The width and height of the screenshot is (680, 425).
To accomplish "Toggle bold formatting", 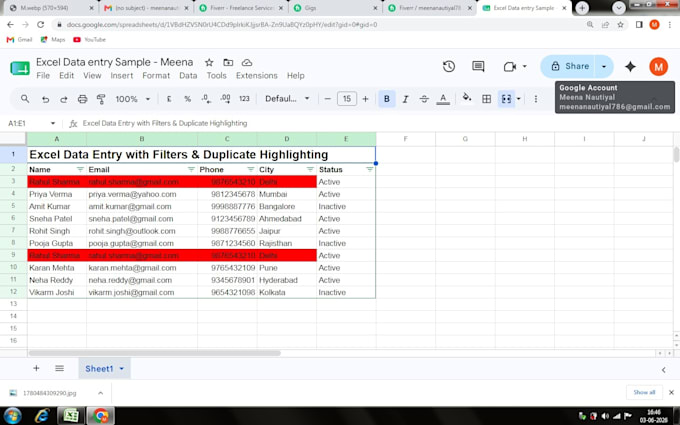I will click(386, 99).
